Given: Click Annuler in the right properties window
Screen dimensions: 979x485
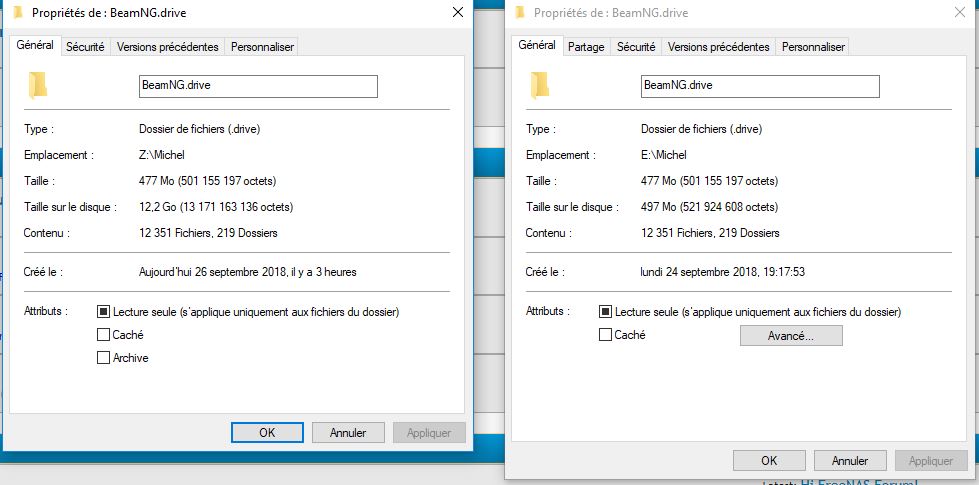Looking at the screenshot, I should [x=850, y=461].
